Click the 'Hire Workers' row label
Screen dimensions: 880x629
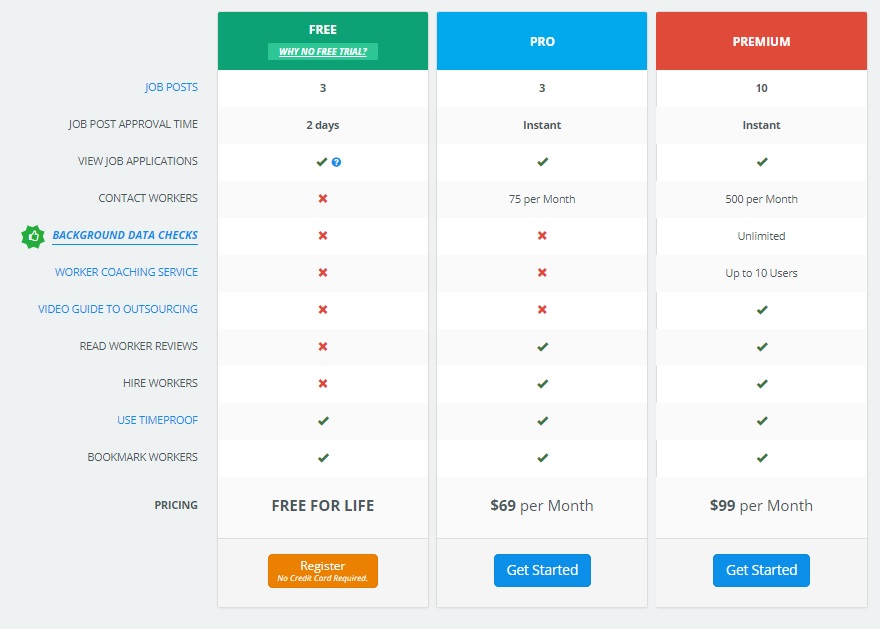161,383
